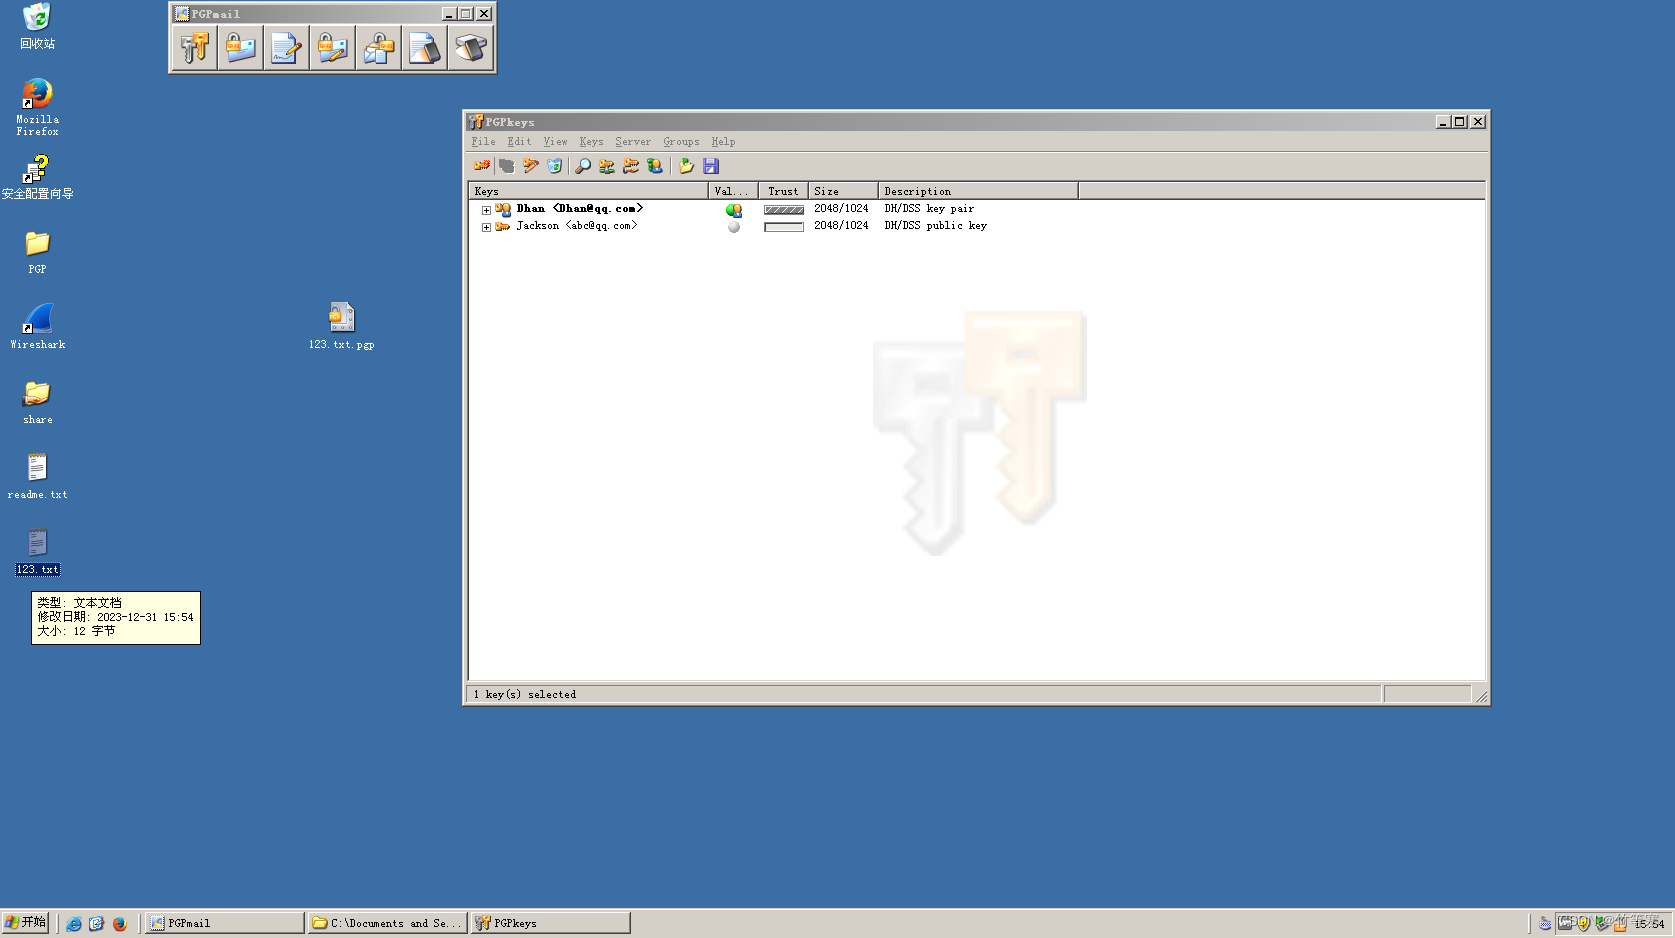This screenshot has width=1675, height=938.
Task: Select the readme.txt desktop file
Action: pos(37,476)
